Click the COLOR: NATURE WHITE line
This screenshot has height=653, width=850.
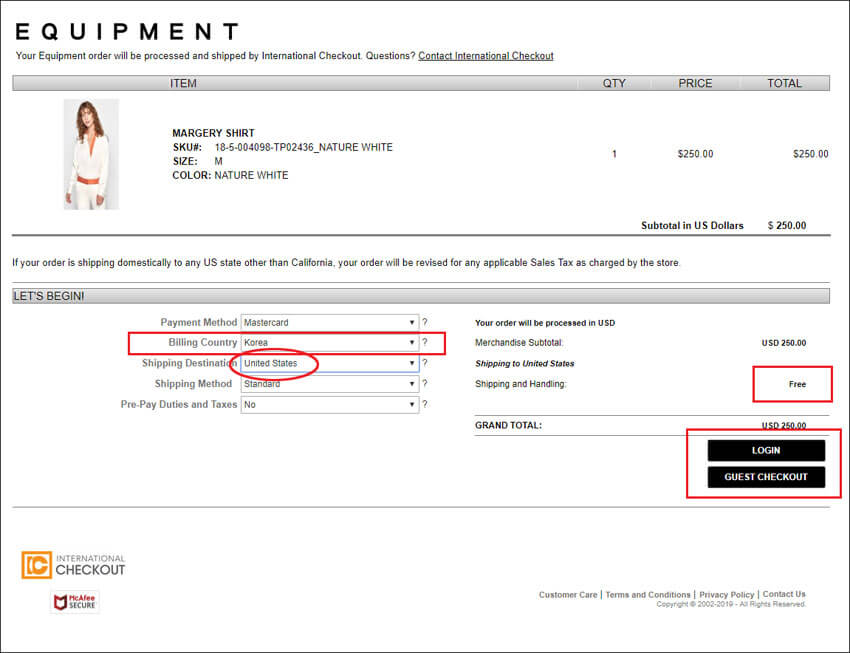click(x=230, y=176)
